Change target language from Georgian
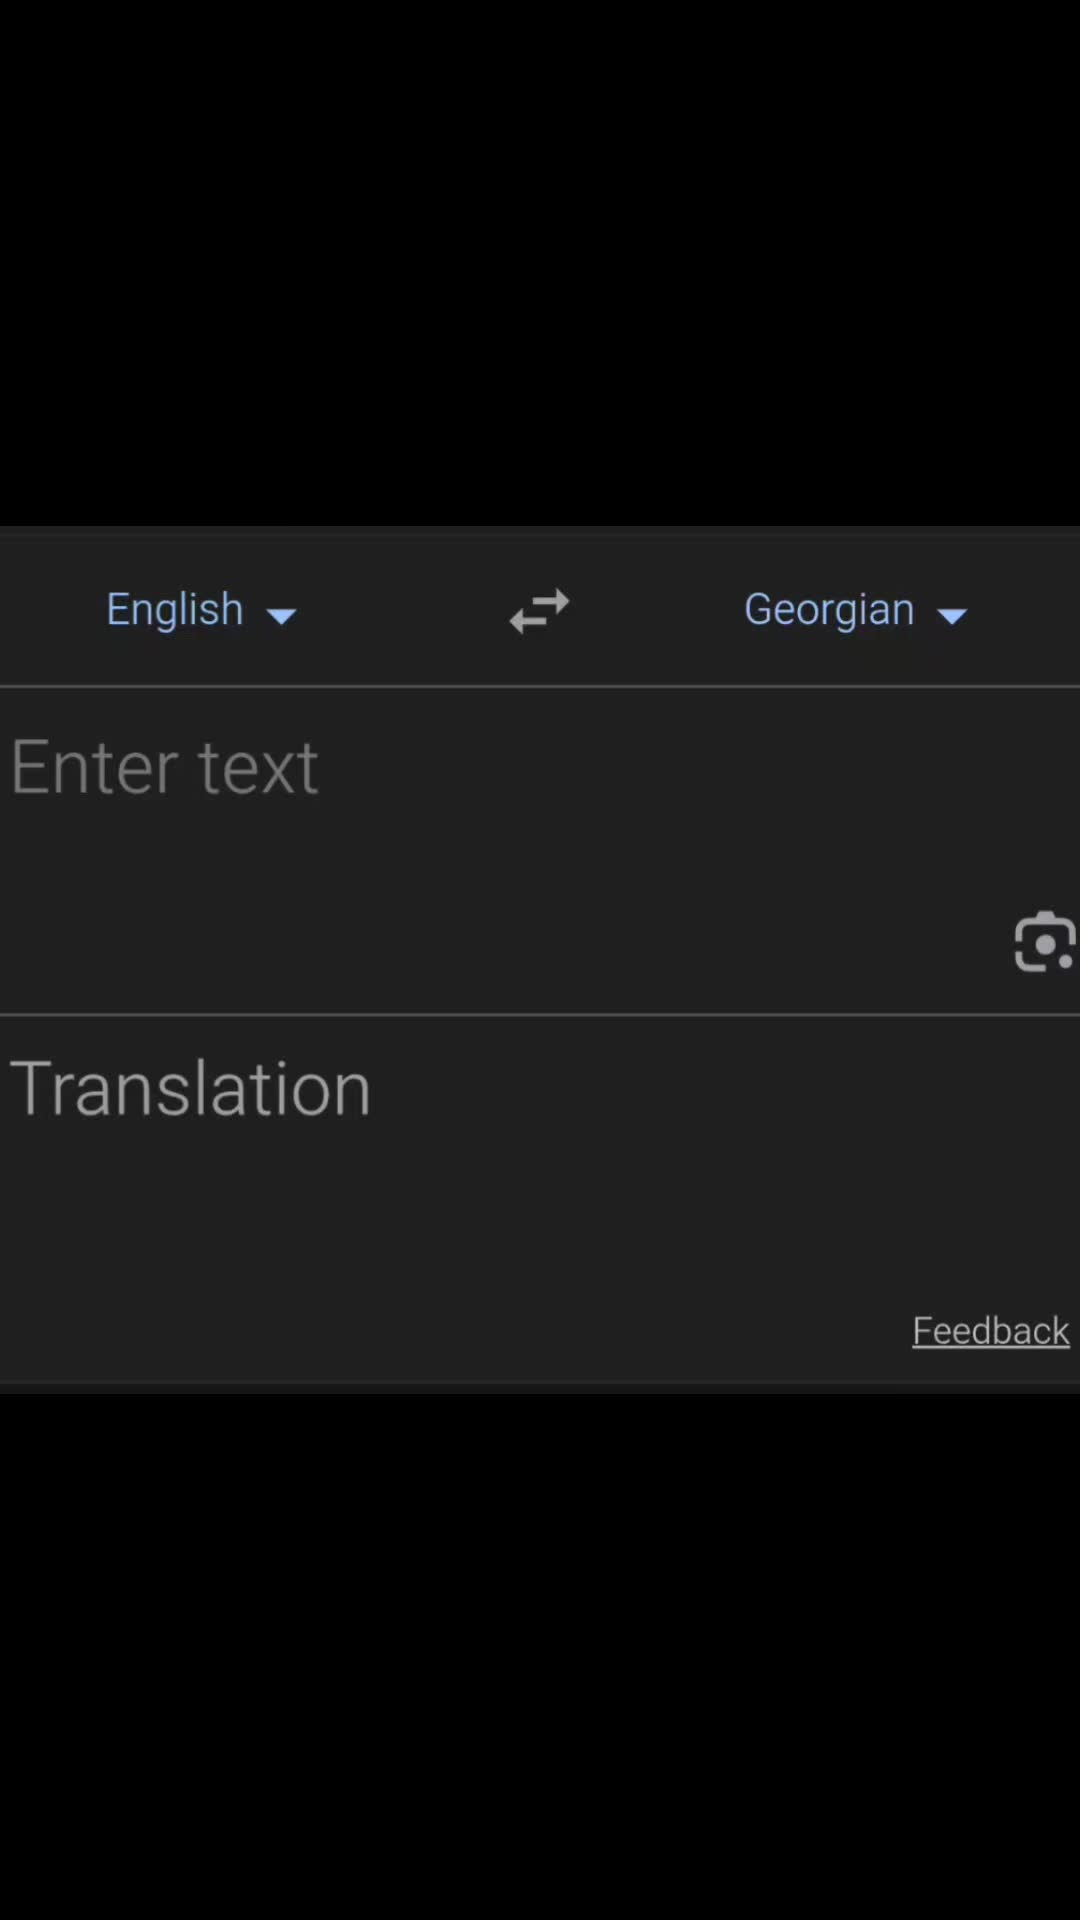 pyautogui.click(x=855, y=610)
